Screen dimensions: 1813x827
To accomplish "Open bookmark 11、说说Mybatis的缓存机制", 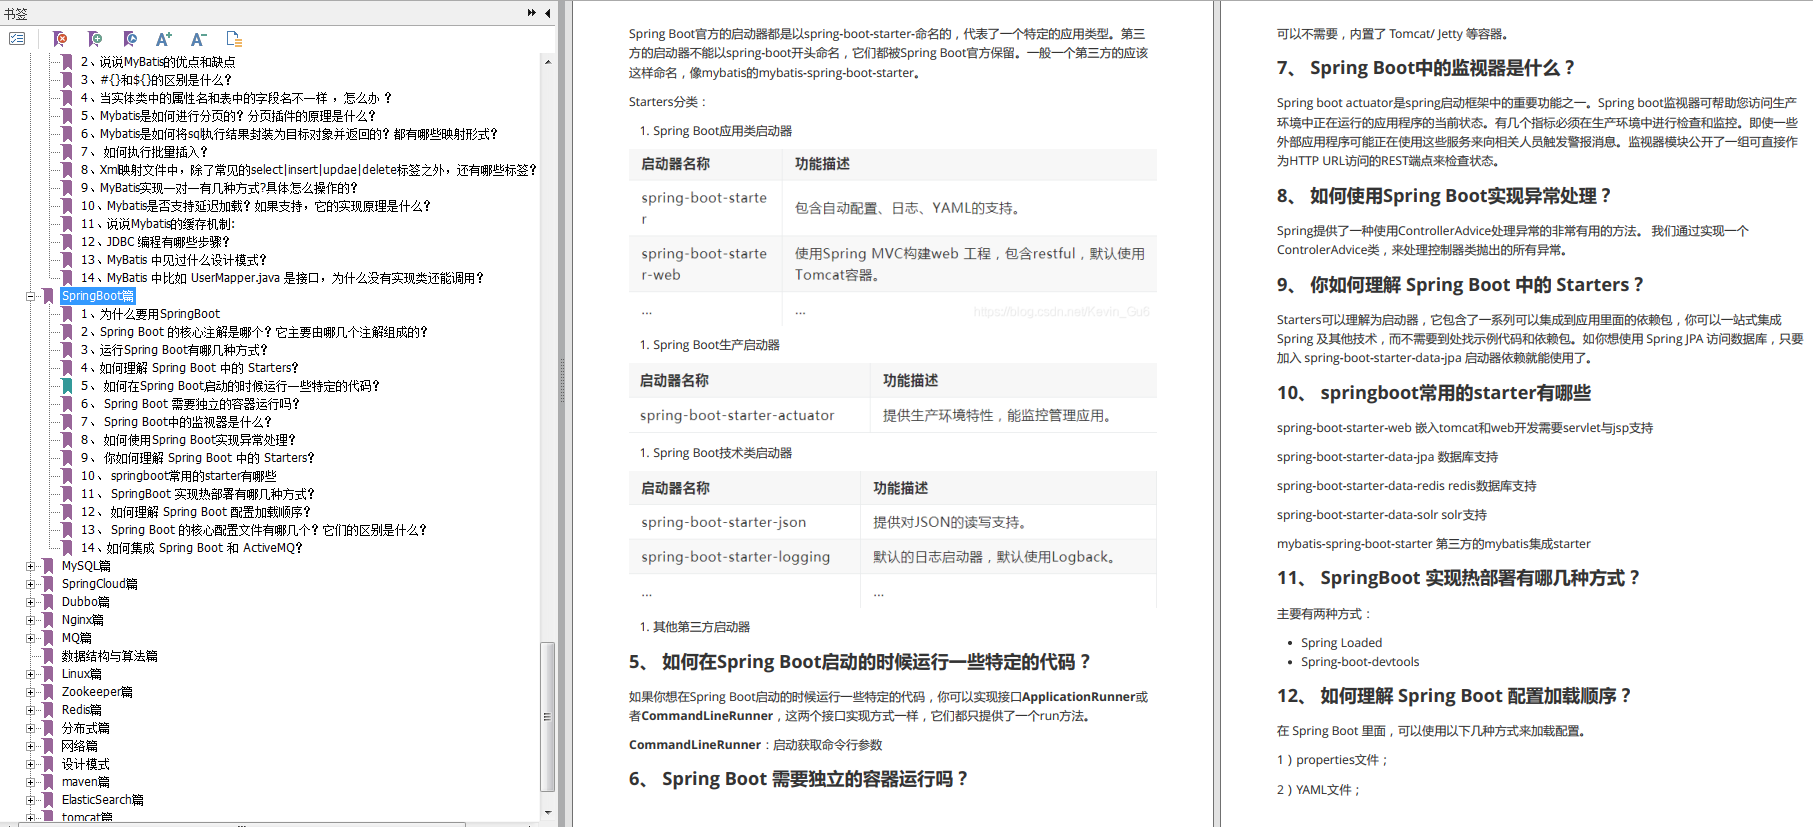I will point(158,224).
